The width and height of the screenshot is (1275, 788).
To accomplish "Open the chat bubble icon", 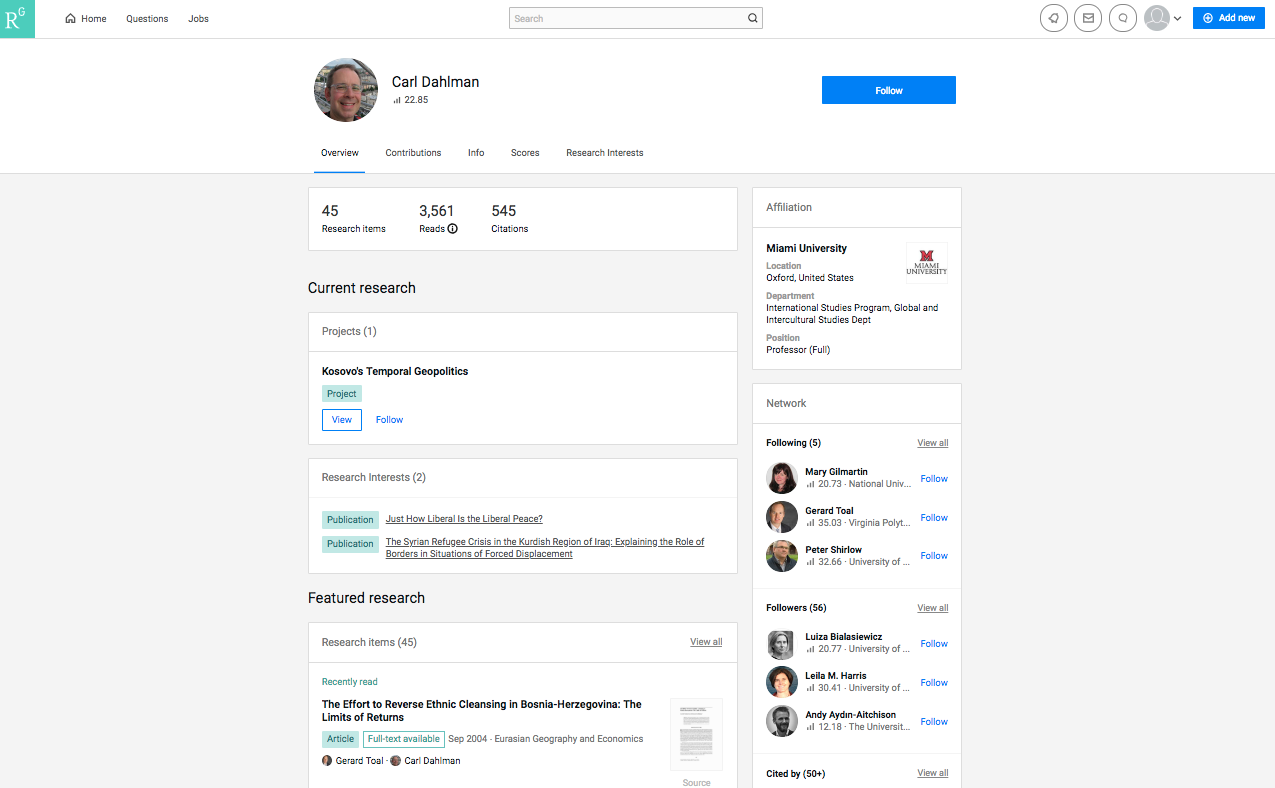I will pos(1123,18).
